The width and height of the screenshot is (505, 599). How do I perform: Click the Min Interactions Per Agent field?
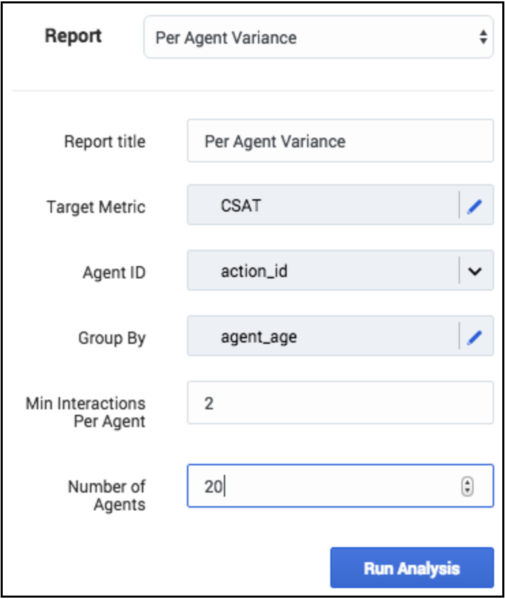click(340, 403)
